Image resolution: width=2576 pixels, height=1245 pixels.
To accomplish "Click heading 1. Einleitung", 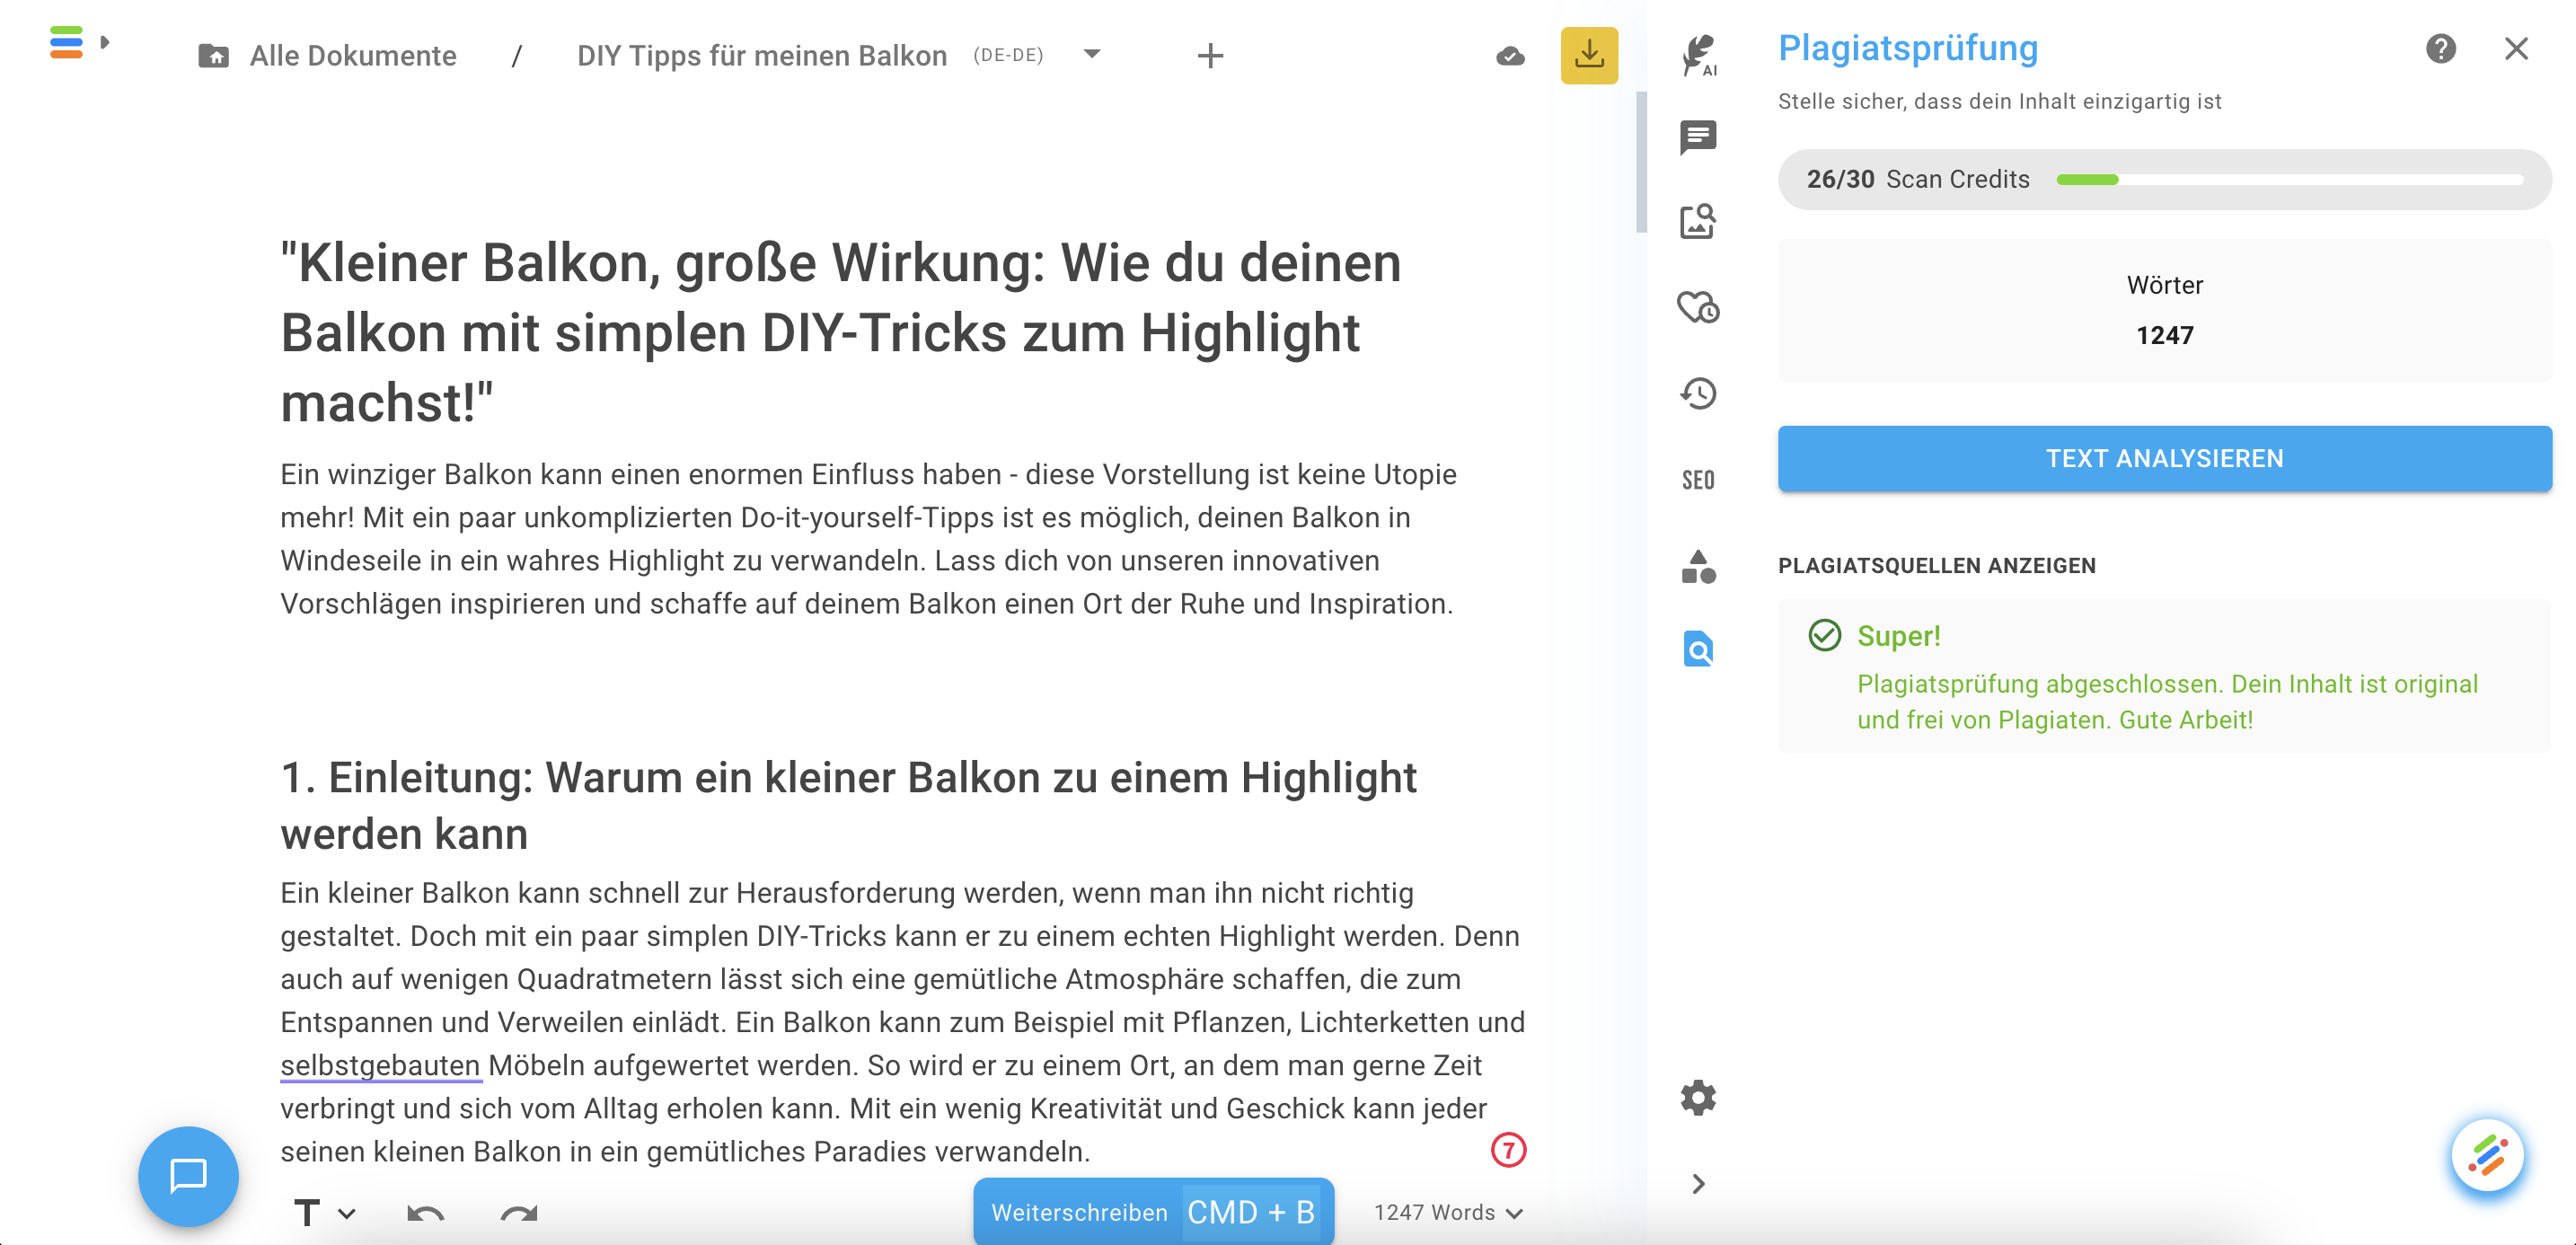I will 848,805.
